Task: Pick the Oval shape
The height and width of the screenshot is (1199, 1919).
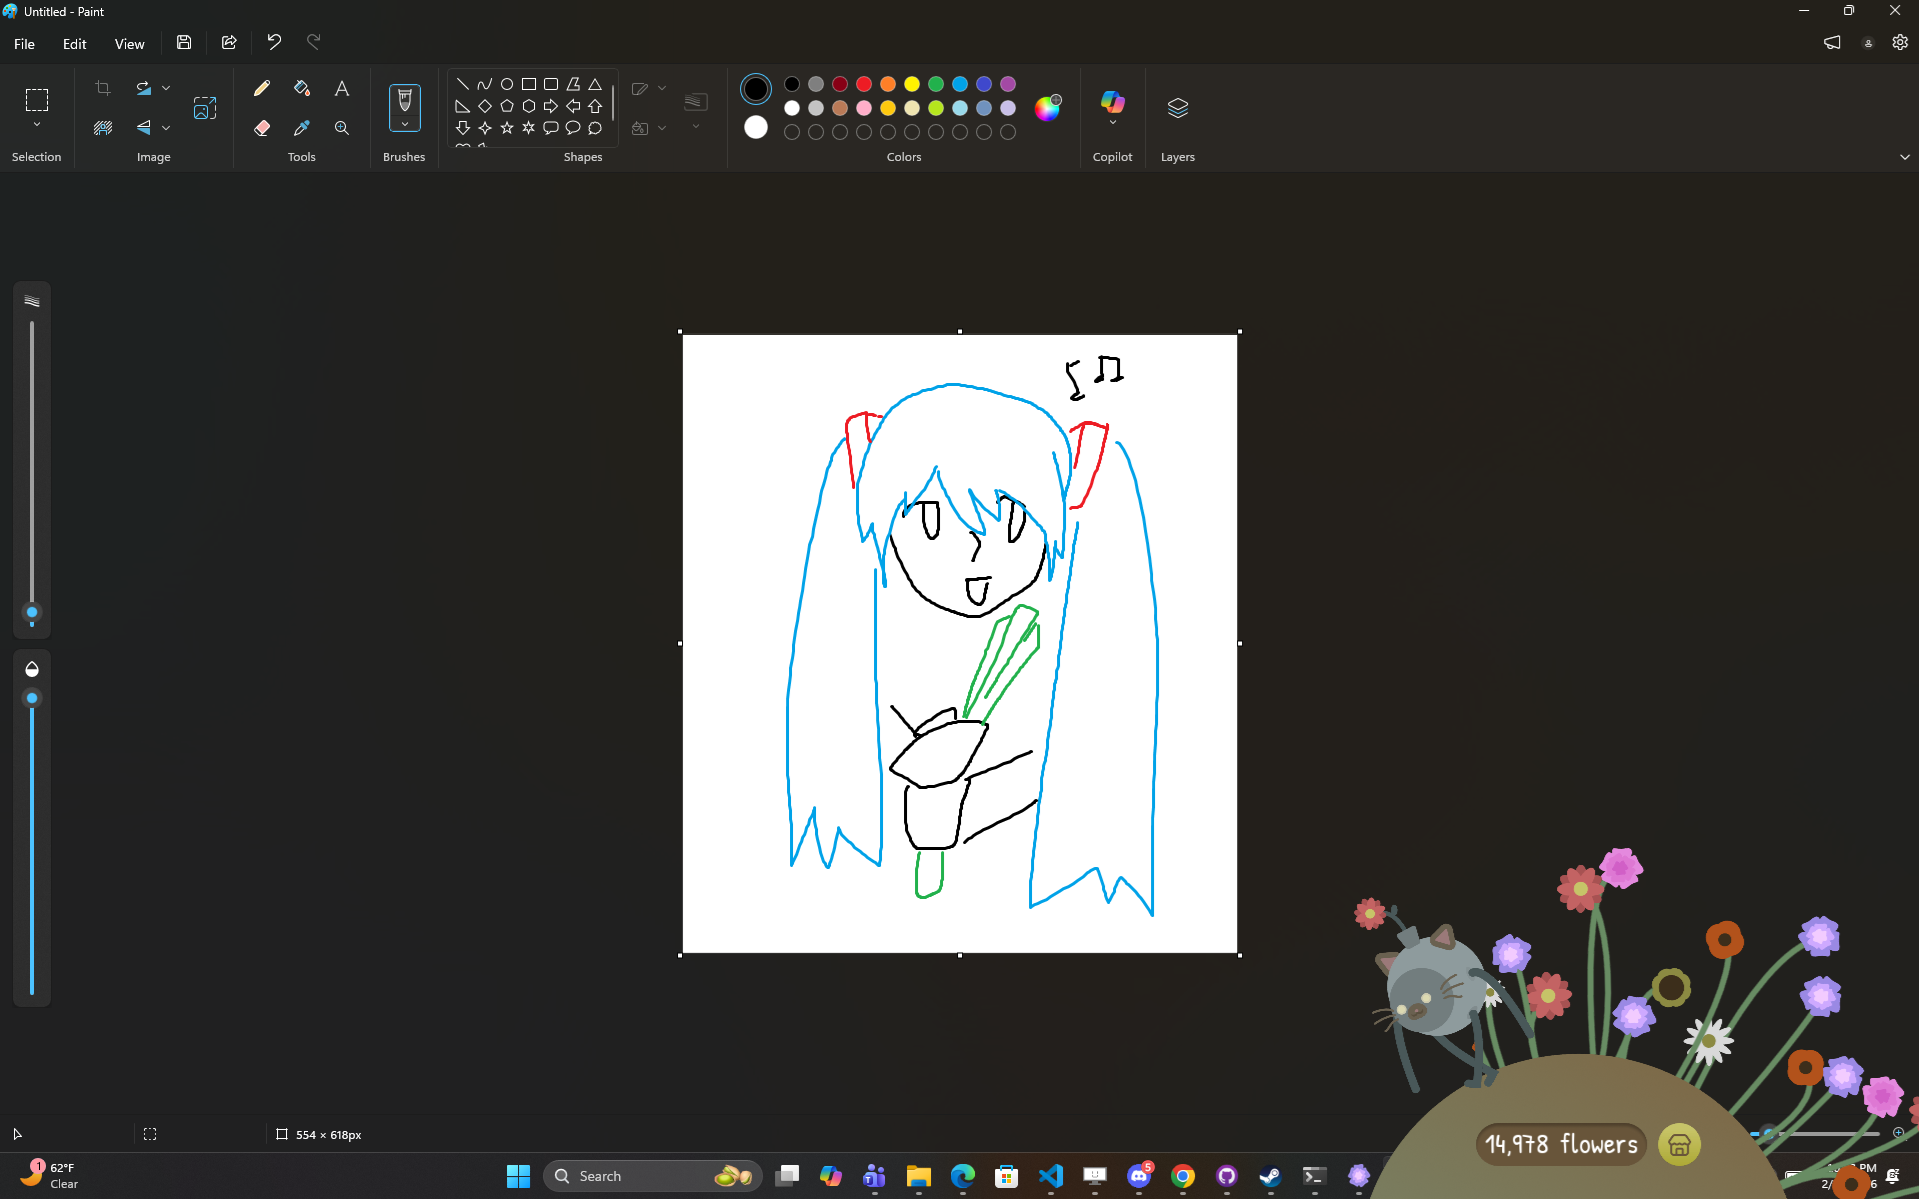Action: click(507, 84)
